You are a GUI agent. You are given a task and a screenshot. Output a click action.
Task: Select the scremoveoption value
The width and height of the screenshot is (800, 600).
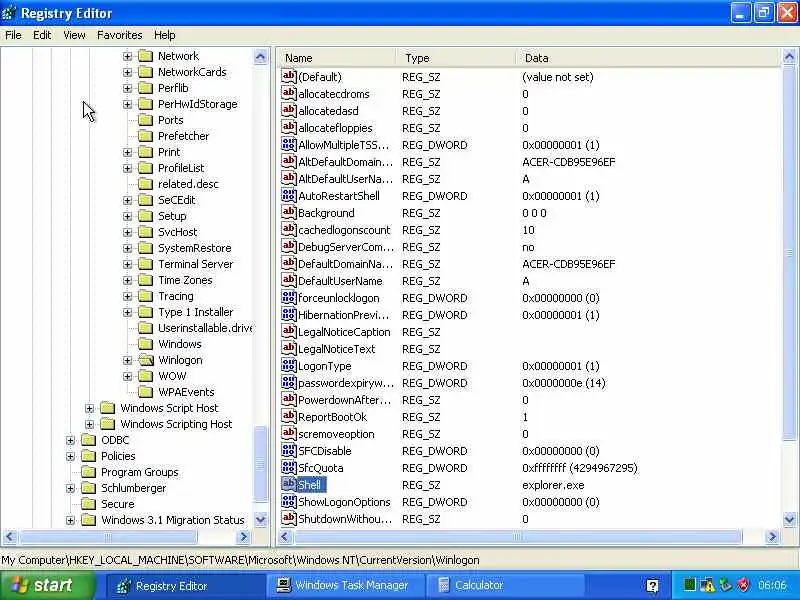(336, 434)
